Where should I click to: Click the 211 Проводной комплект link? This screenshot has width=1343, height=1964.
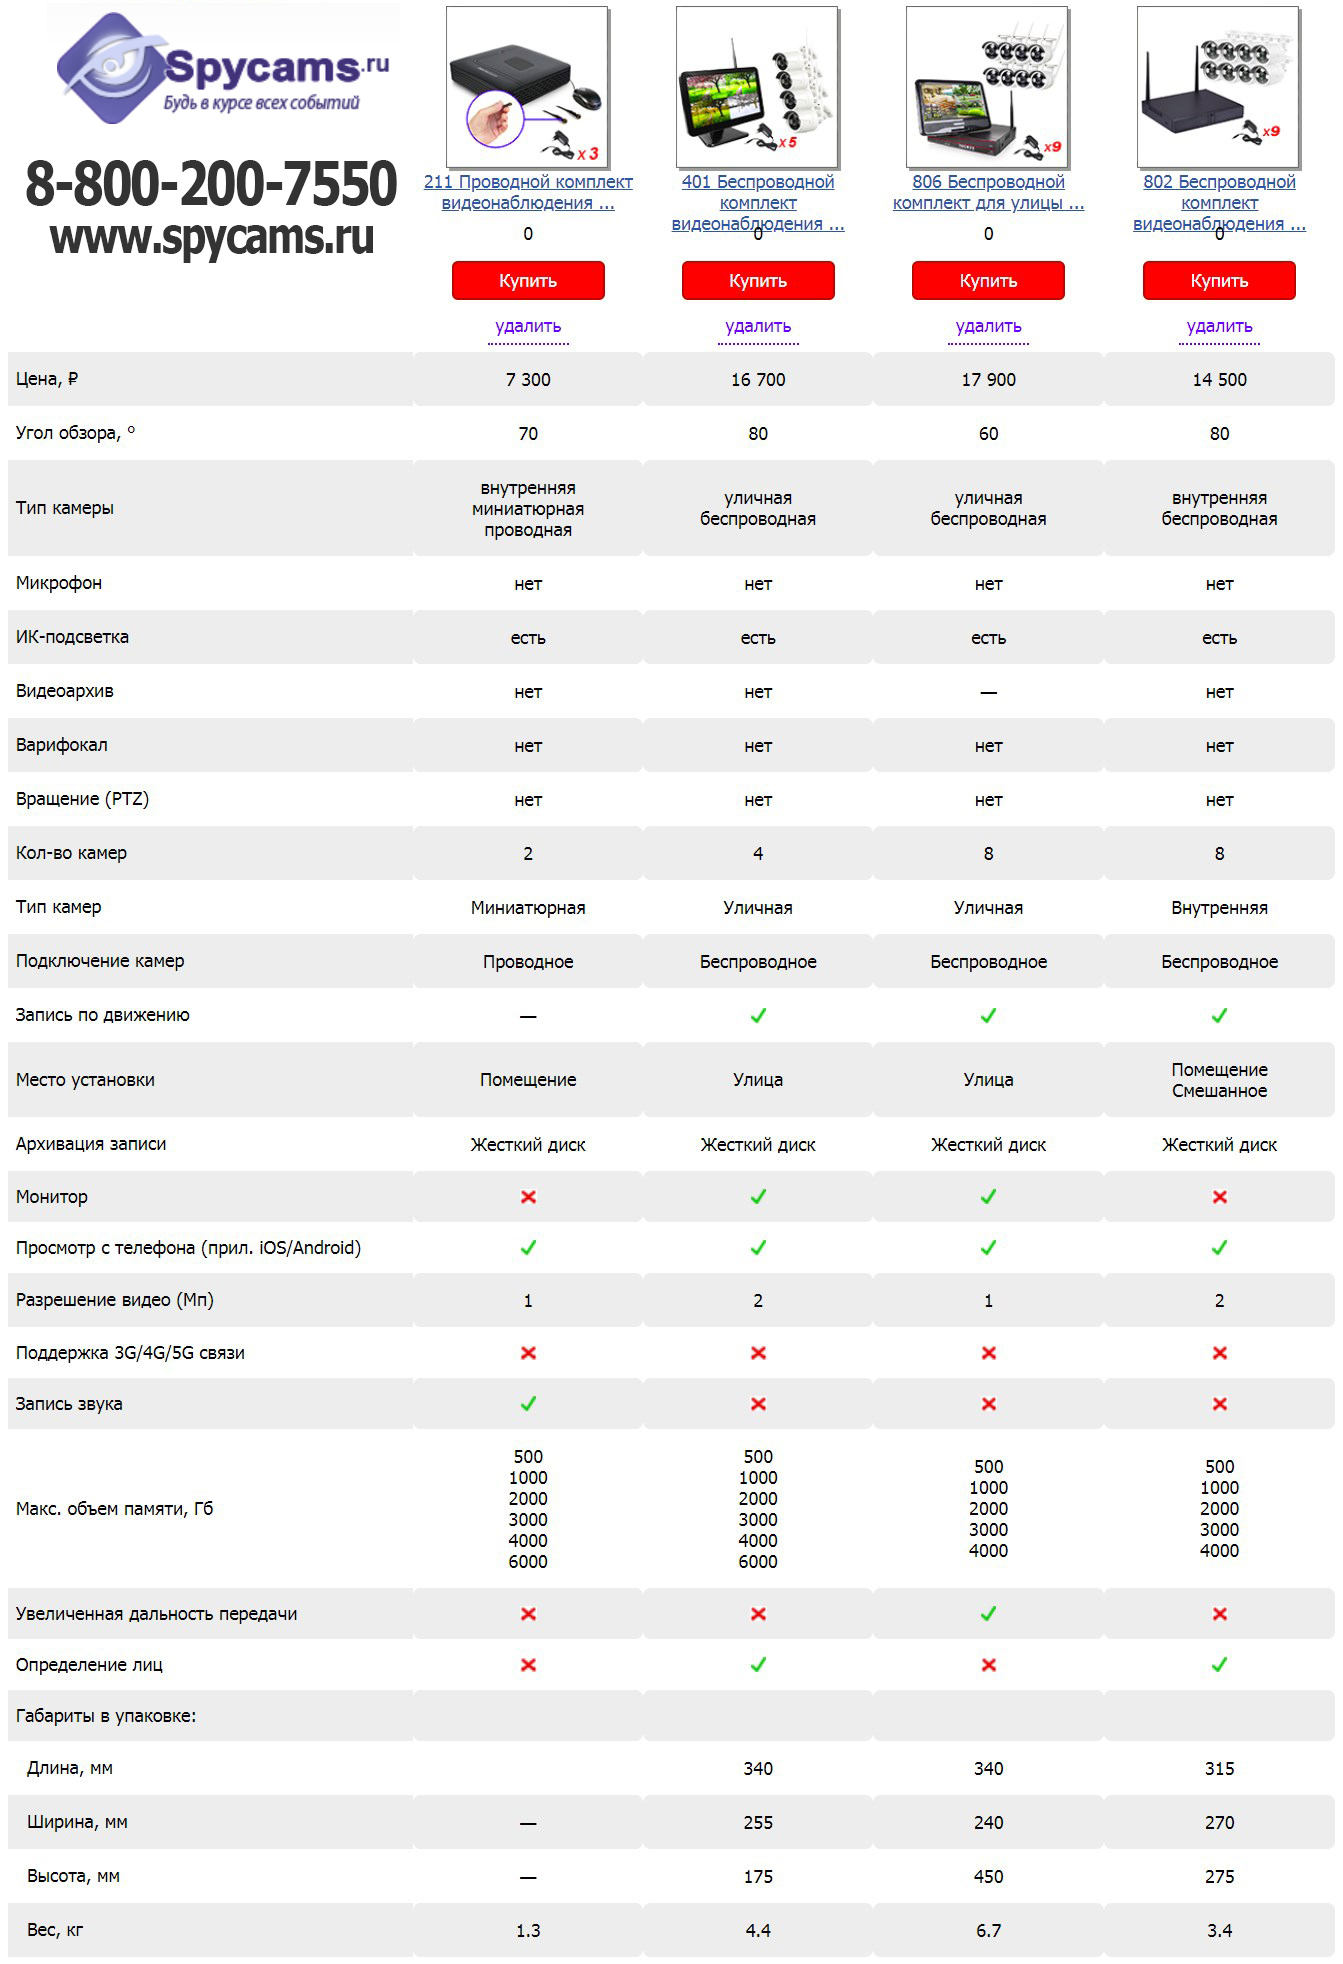(528, 192)
